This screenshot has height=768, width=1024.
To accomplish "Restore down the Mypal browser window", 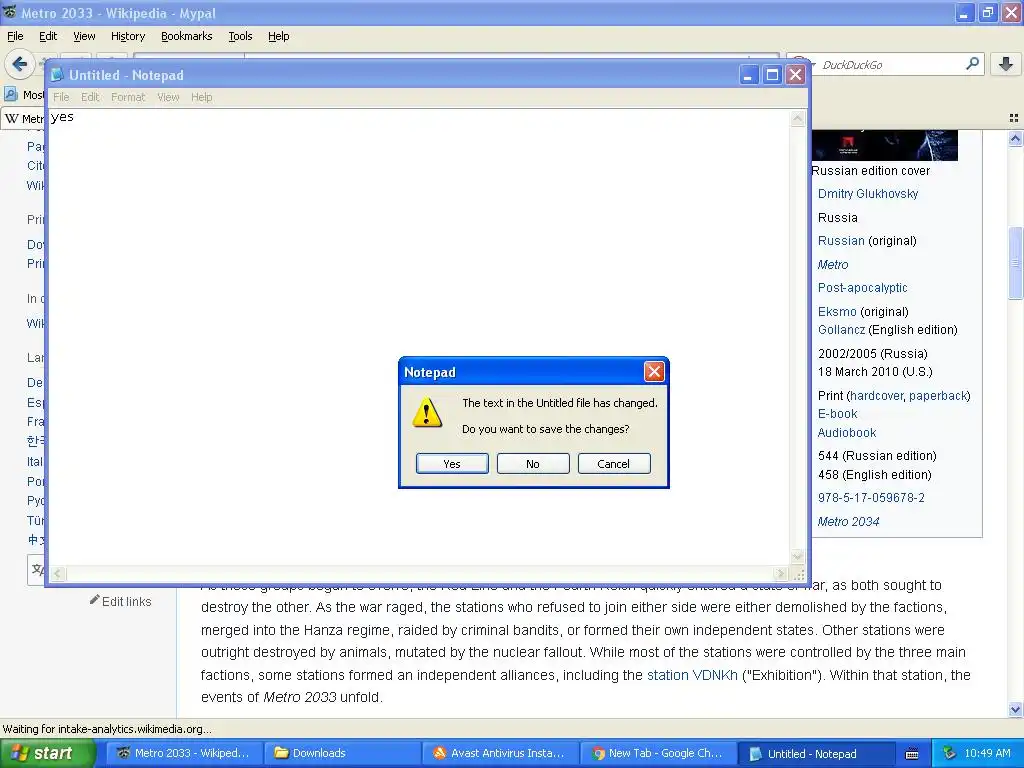I will tap(988, 12).
